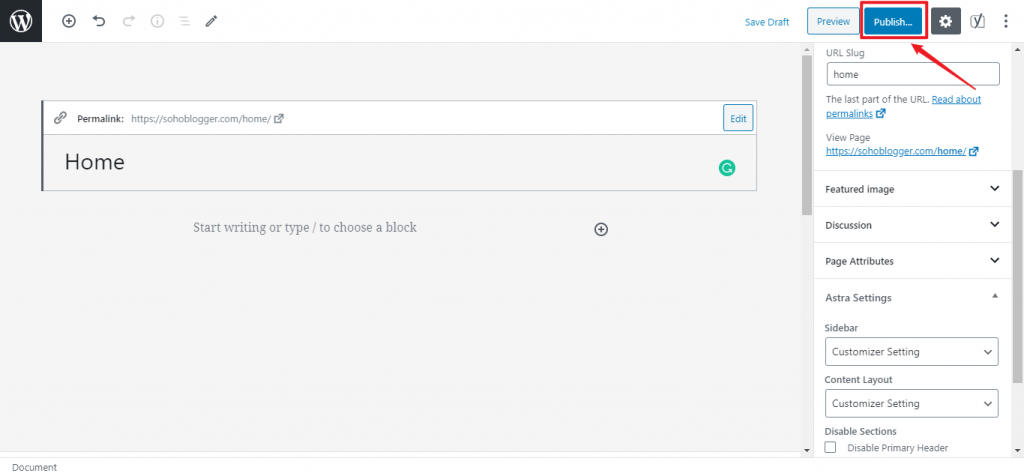The image size is (1024, 476).
Task: Open the content structure info icon
Action: 157,21
